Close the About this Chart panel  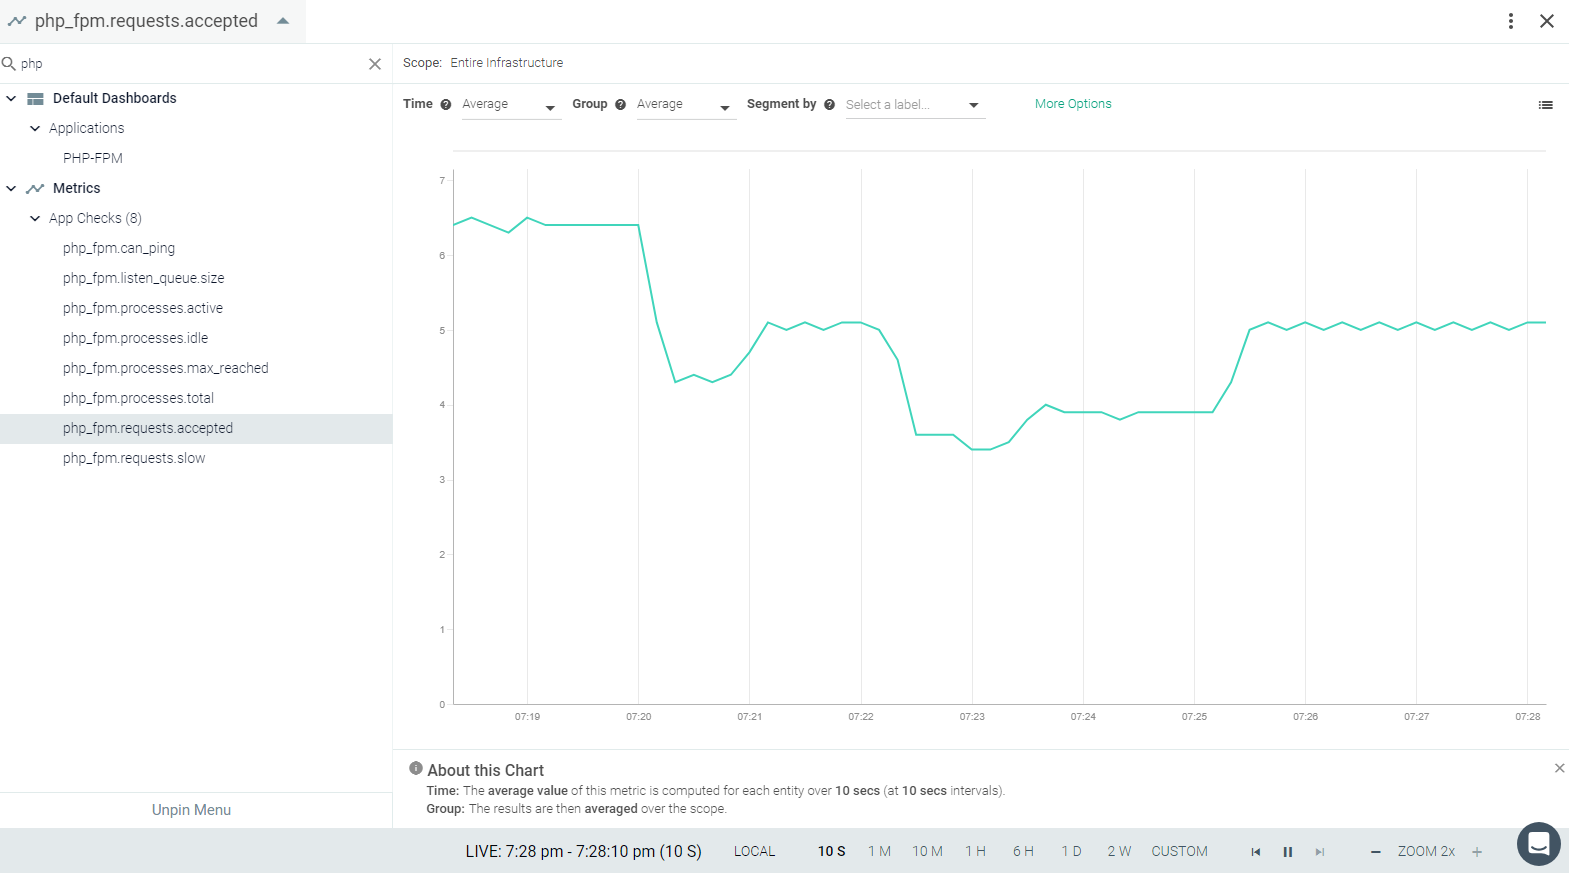(1559, 768)
